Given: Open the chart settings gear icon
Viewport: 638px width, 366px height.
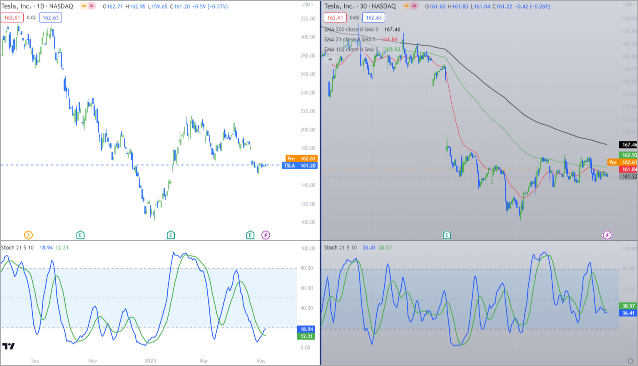Looking at the screenshot, I should [630, 361].
